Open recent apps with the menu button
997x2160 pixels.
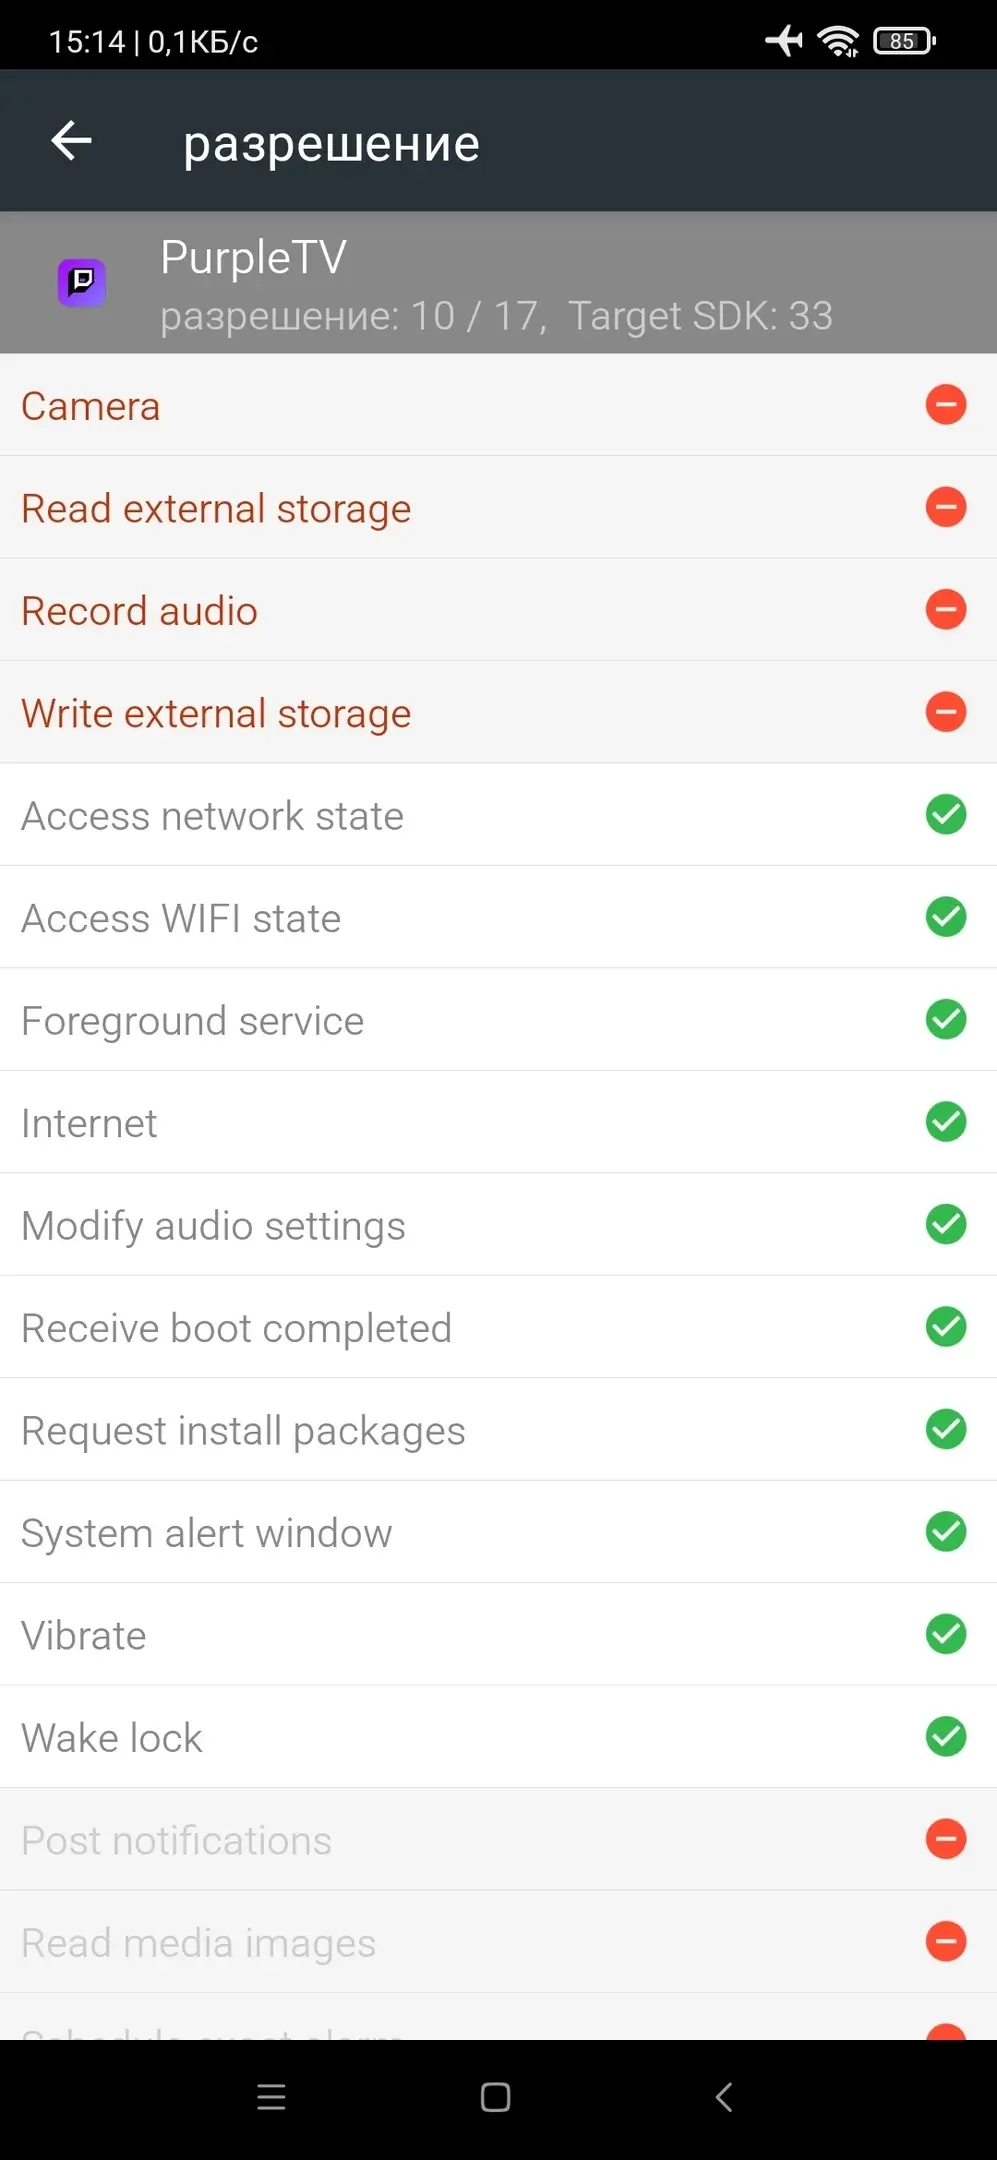(271, 2097)
